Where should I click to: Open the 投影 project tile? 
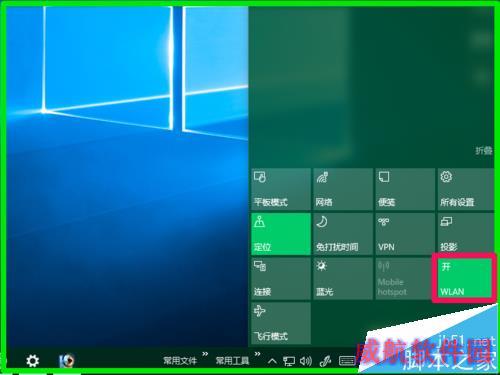(466, 234)
